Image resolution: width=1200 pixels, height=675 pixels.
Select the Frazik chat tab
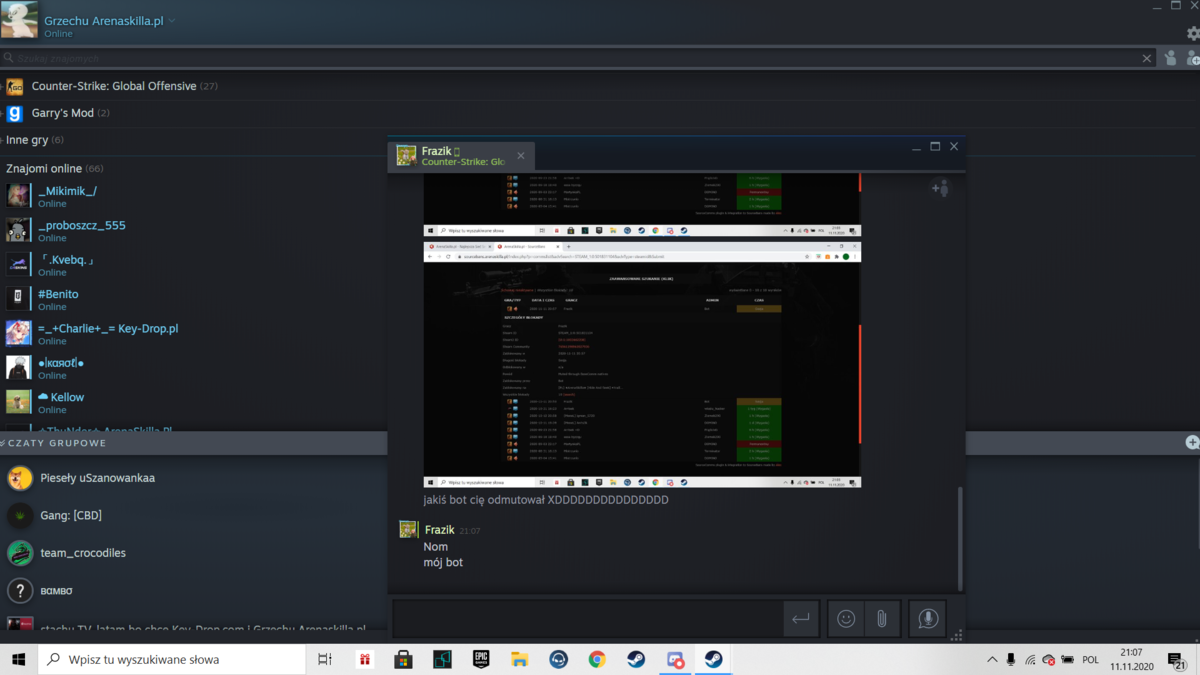pyautogui.click(x=460, y=155)
